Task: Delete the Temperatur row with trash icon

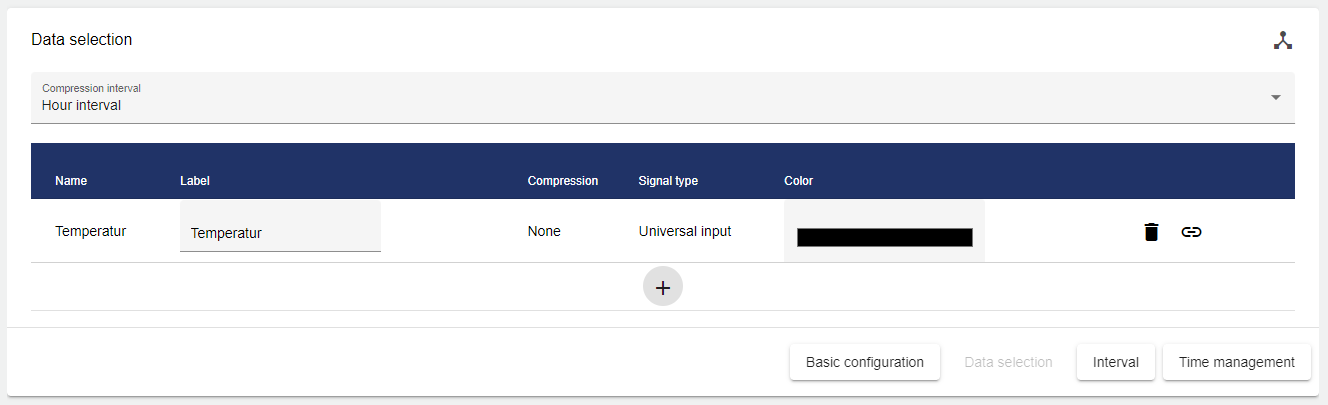Action: coord(1151,232)
